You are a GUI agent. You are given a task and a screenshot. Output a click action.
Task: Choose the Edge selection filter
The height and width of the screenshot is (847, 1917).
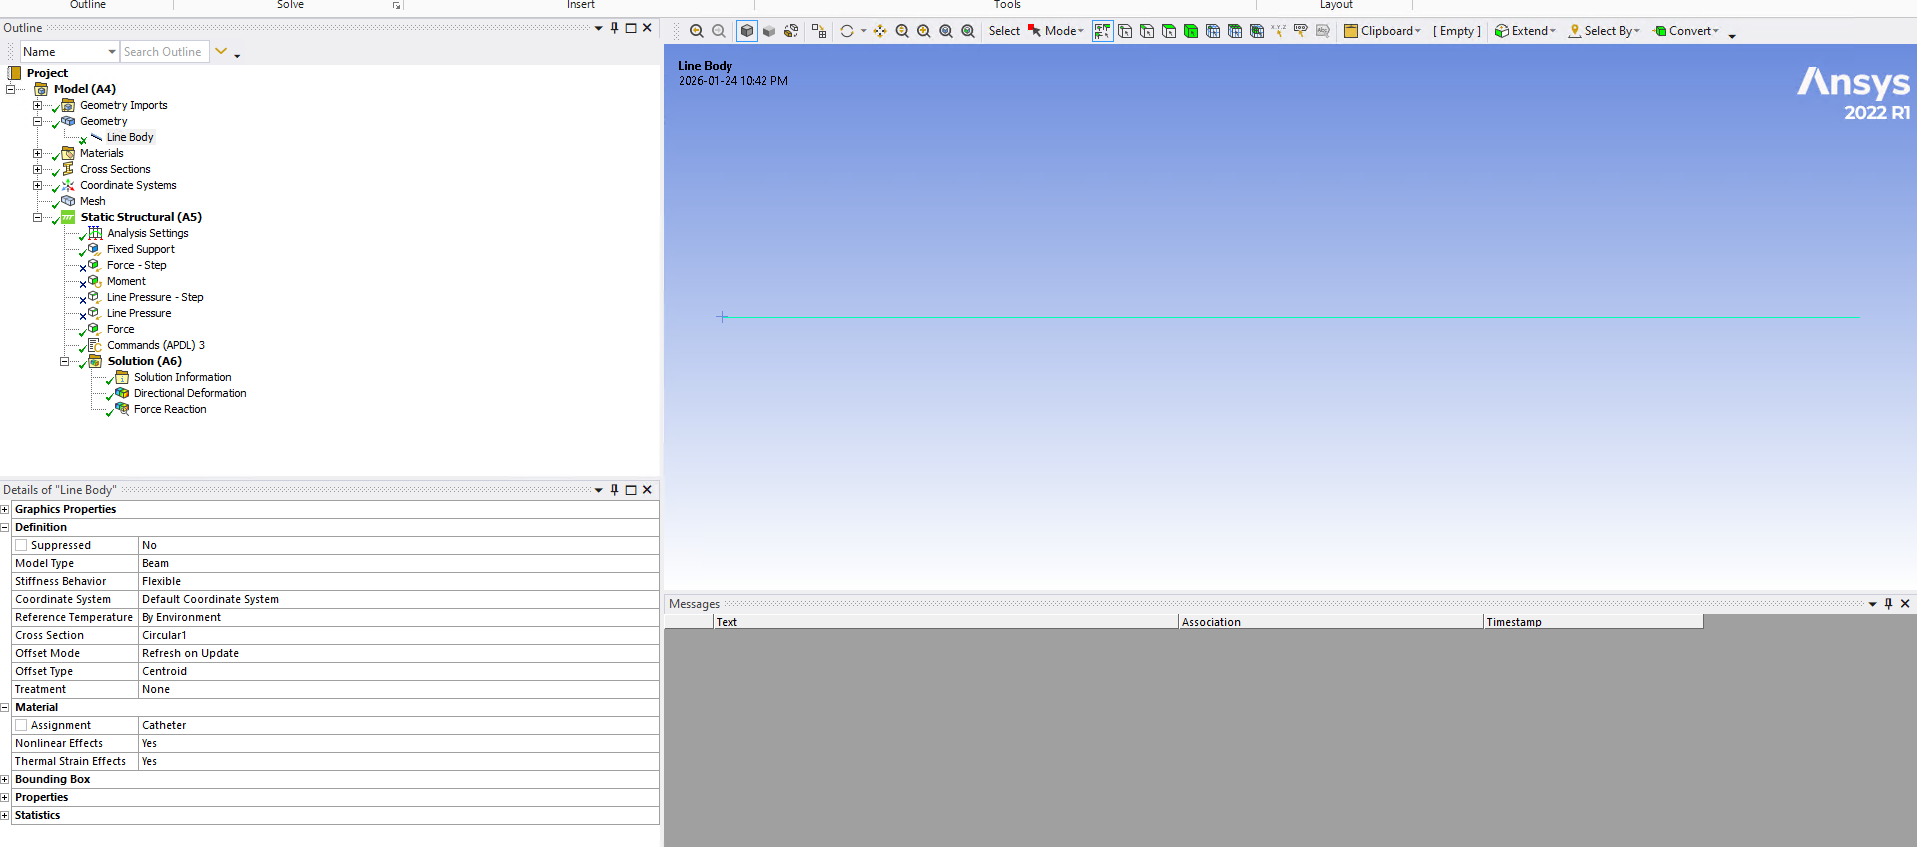point(1147,31)
